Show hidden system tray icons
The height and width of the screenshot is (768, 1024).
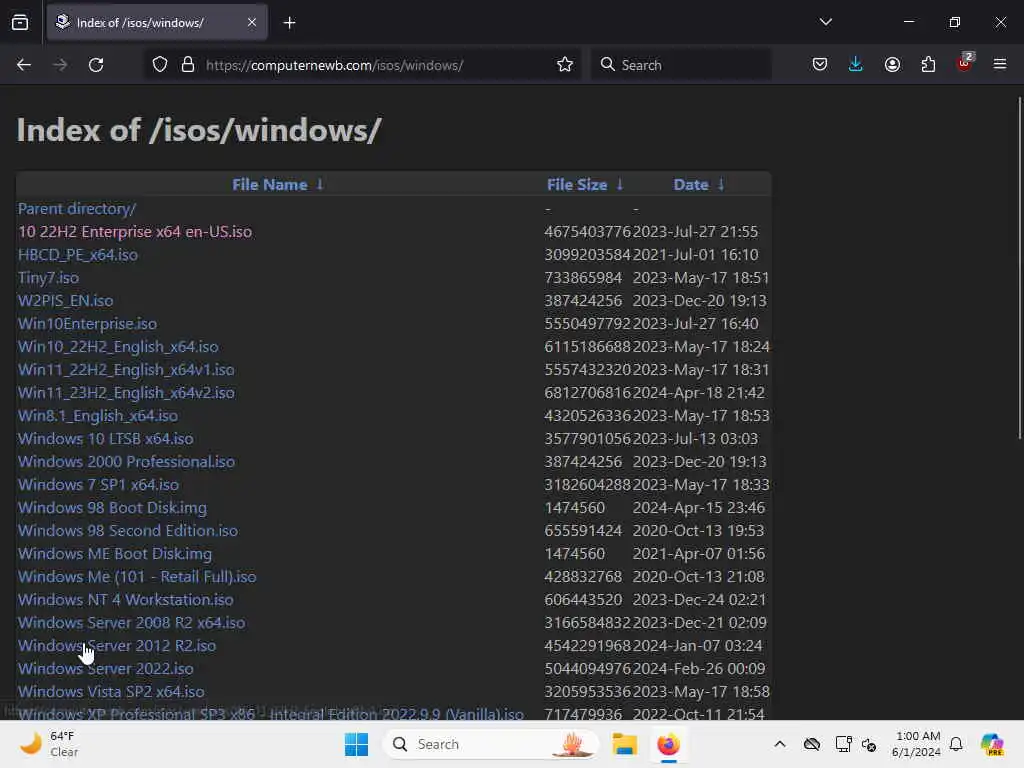(780, 744)
